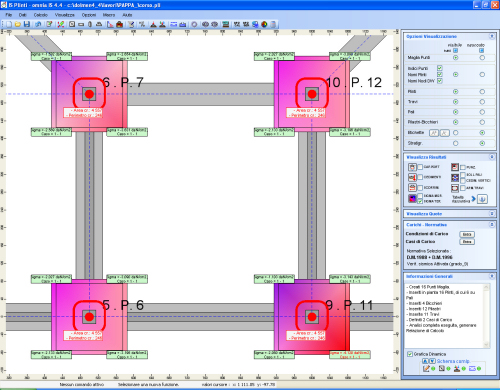Collapse the Opzioni Visualizzazione panel
Image resolution: width=500 pixels, height=390 pixels.
(492, 36)
